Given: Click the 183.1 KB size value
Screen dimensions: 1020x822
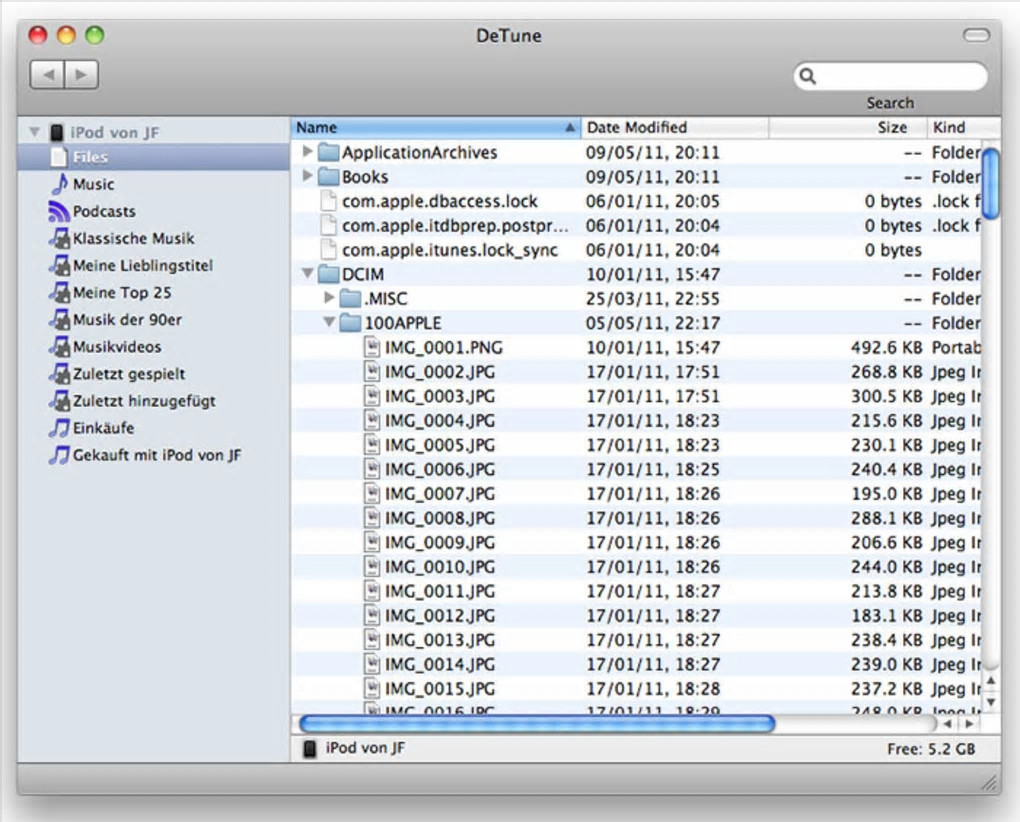Looking at the screenshot, I should [x=887, y=616].
